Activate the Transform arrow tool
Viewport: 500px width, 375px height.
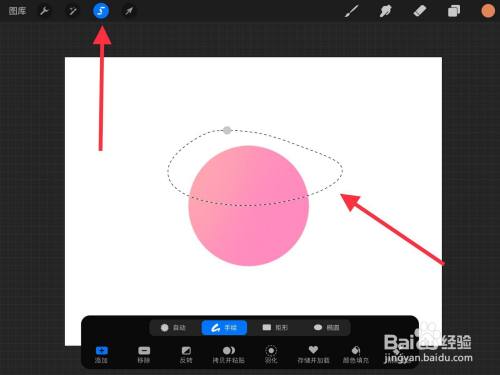[129, 11]
